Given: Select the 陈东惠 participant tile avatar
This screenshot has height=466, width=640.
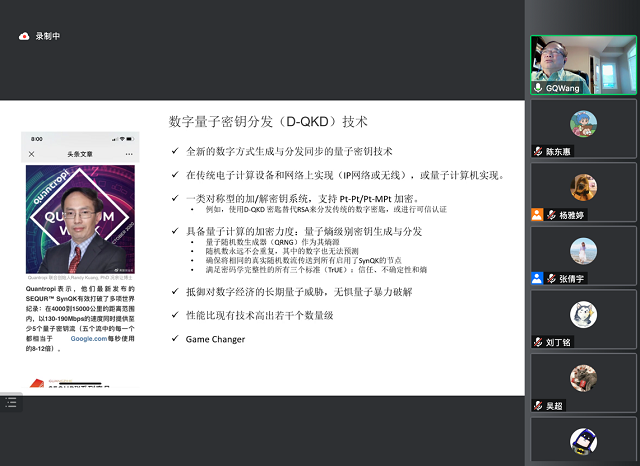Looking at the screenshot, I should [x=583, y=123].
